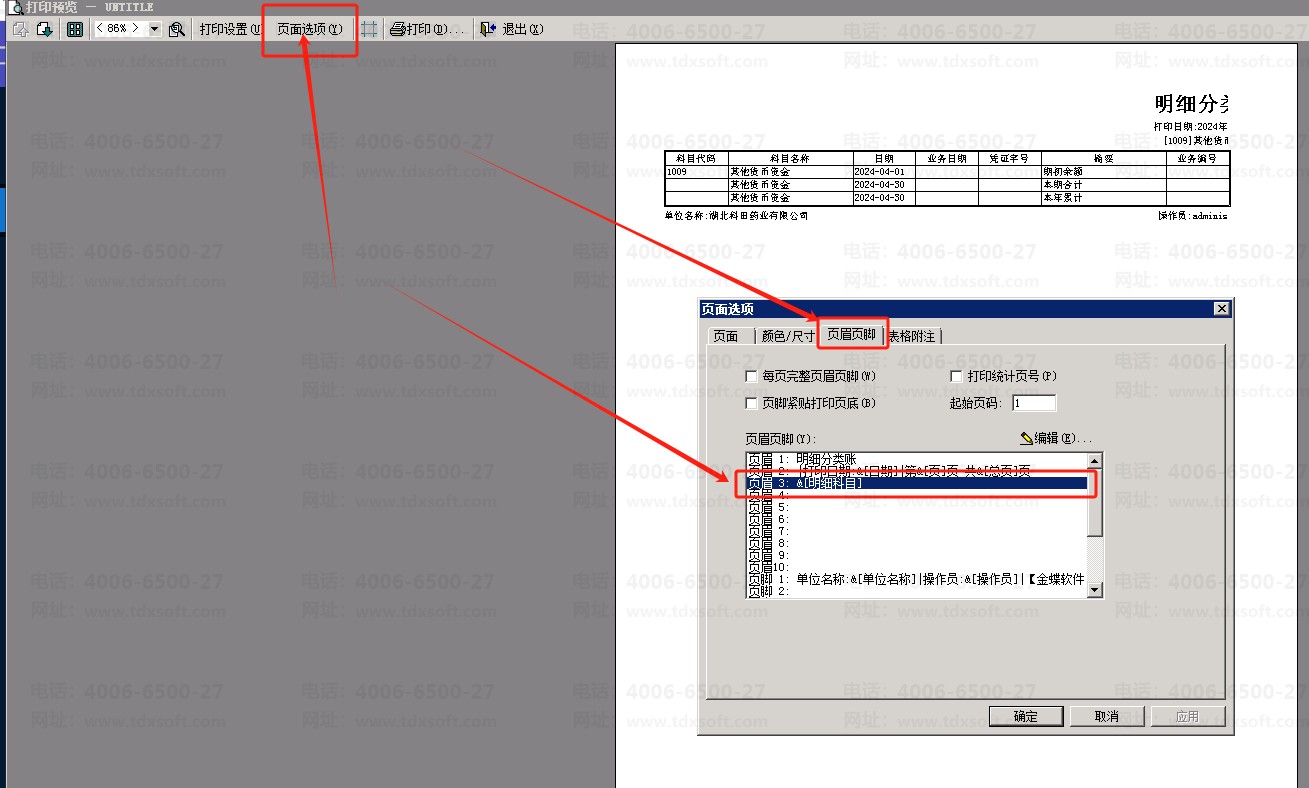Viewport: 1309px width, 788px height.
Task: Select the empty 页眉 5 row
Action: pos(916,507)
